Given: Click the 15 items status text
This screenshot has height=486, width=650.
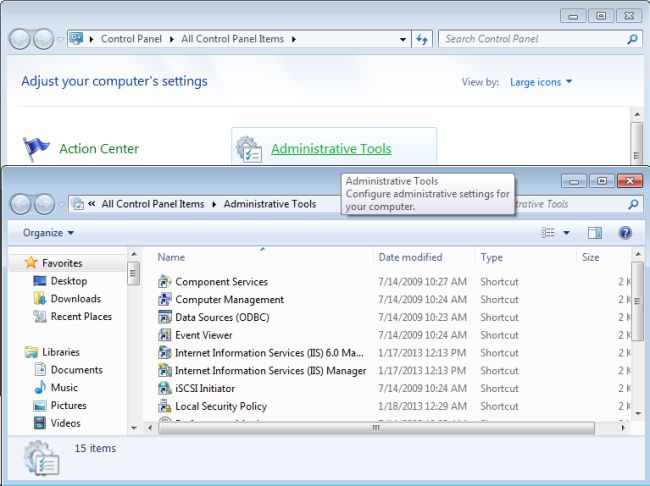Looking at the screenshot, I should tap(95, 448).
